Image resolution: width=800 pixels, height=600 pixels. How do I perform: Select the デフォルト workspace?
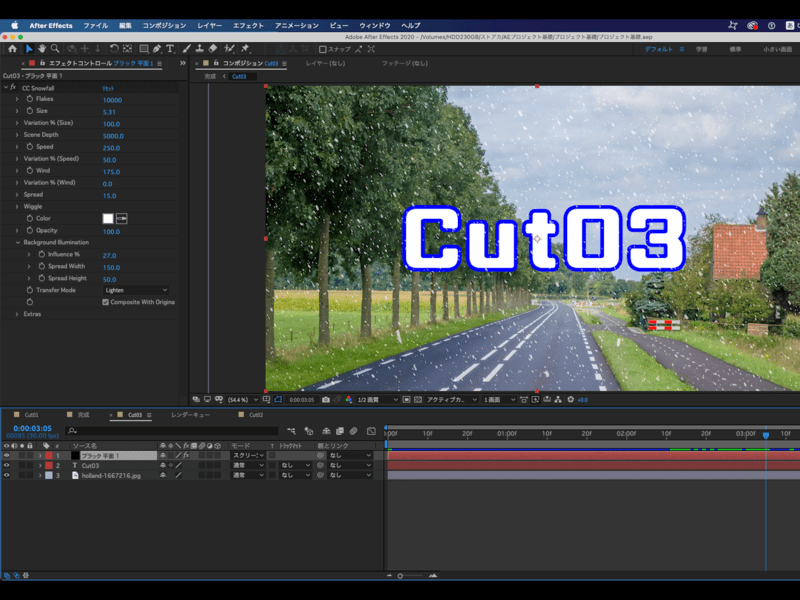pos(658,48)
